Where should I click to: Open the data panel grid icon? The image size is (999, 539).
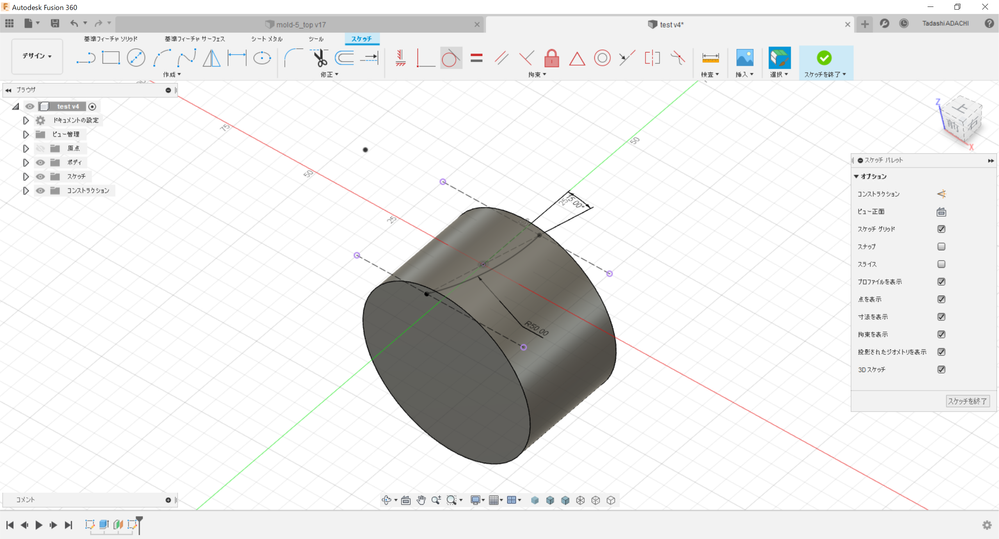9,24
